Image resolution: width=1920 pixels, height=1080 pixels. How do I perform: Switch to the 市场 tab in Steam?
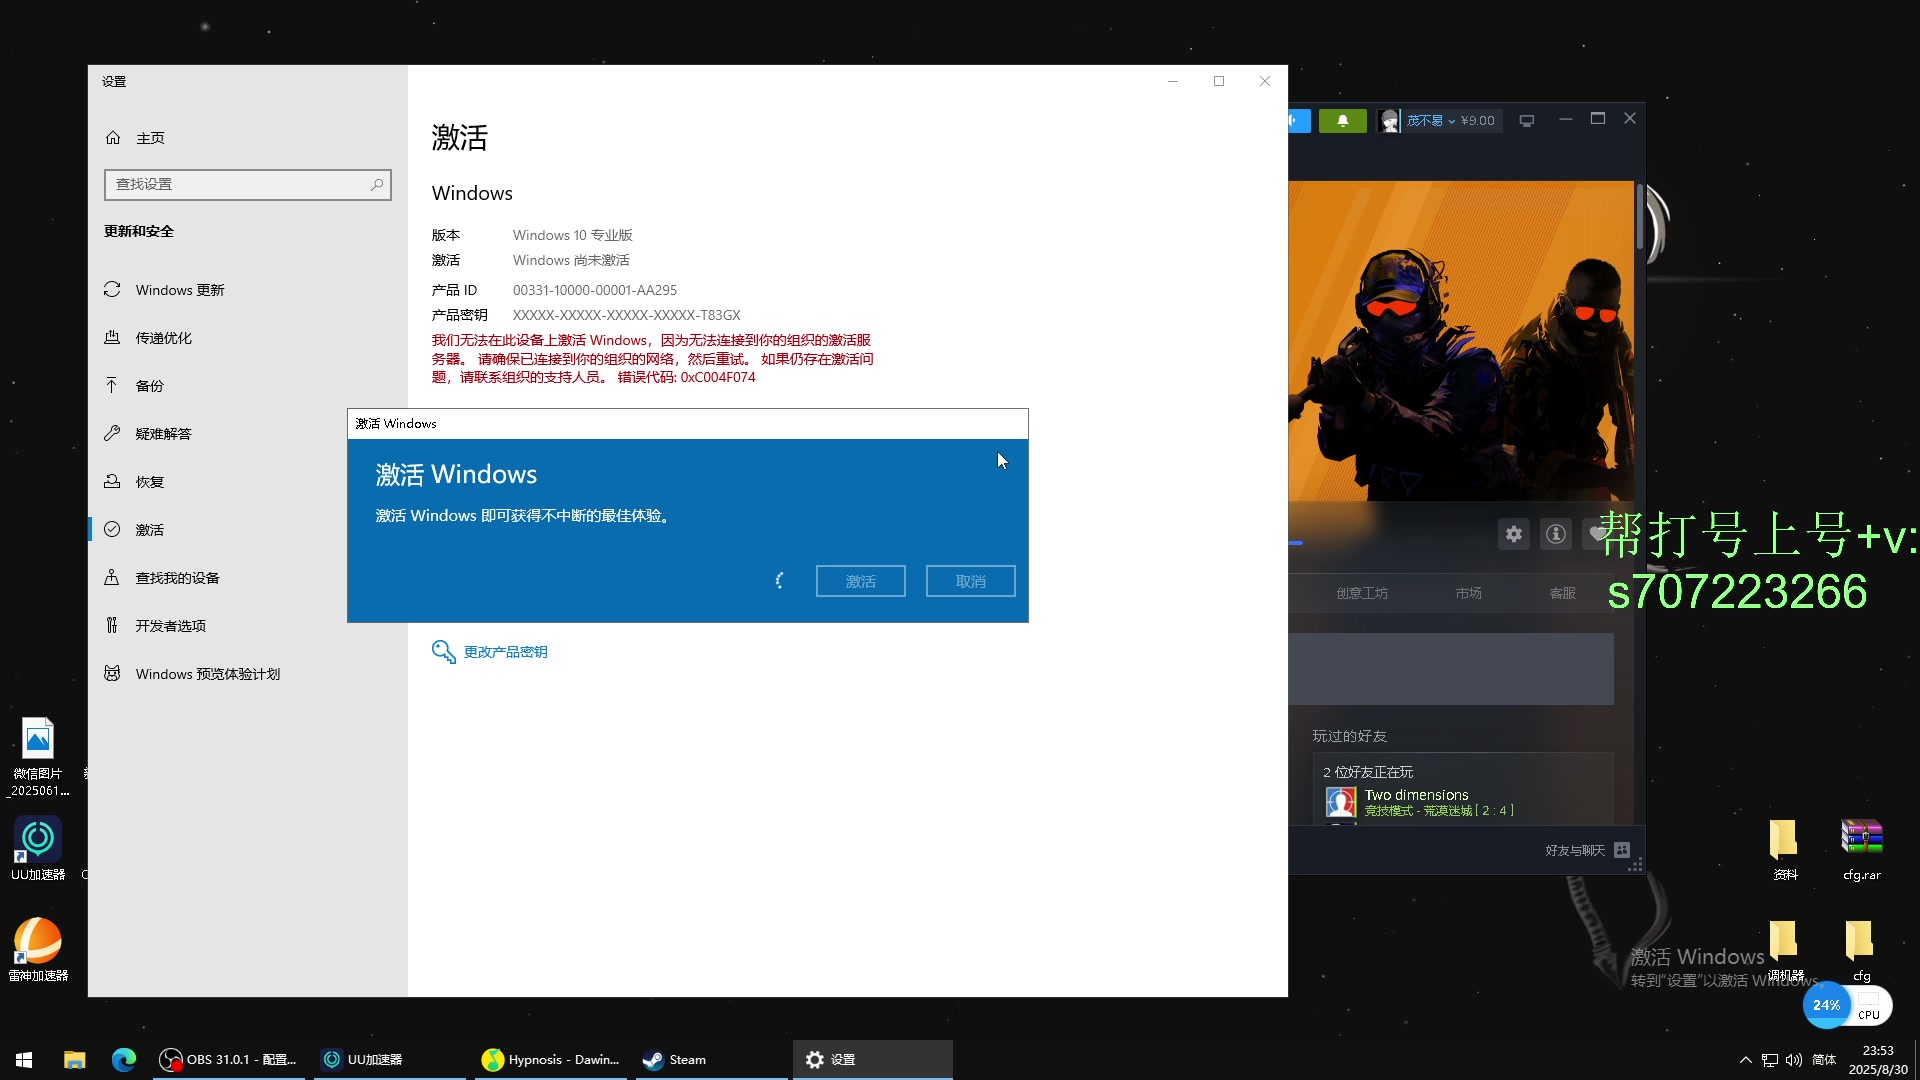1469,593
